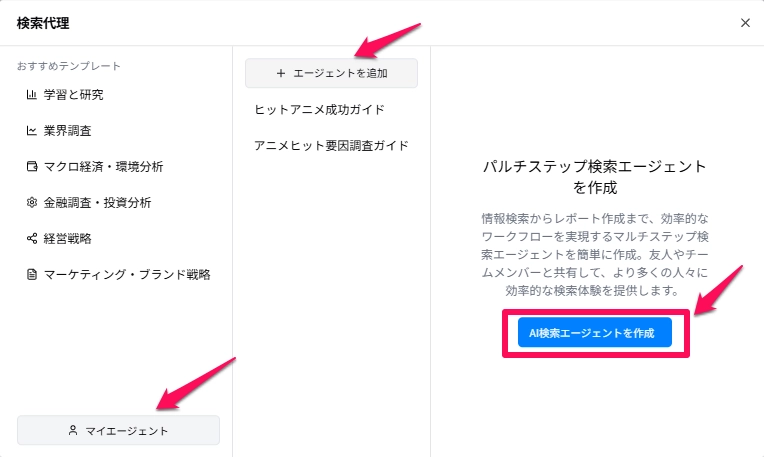Open the マイエージェント section

coord(118,430)
